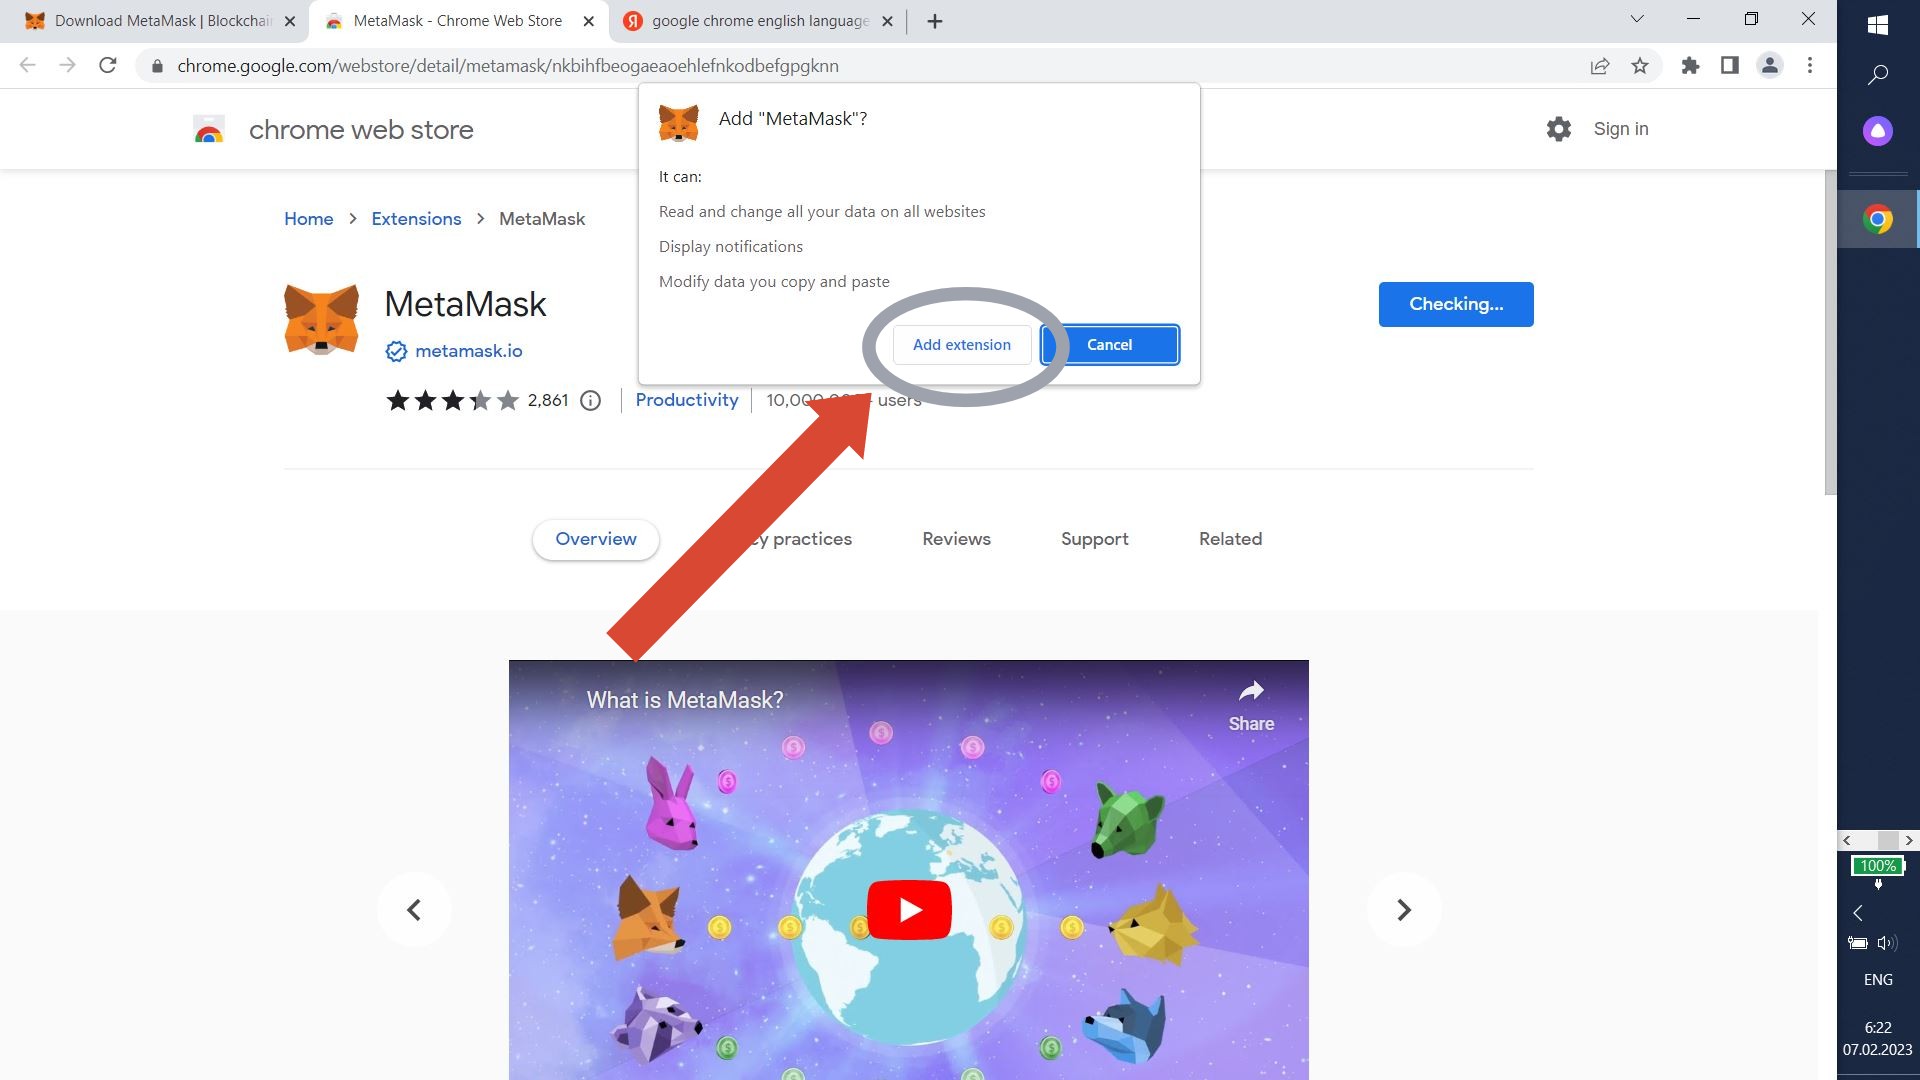Screen dimensions: 1920x1080
Task: Switch to the Reviews tab
Action: tap(956, 539)
